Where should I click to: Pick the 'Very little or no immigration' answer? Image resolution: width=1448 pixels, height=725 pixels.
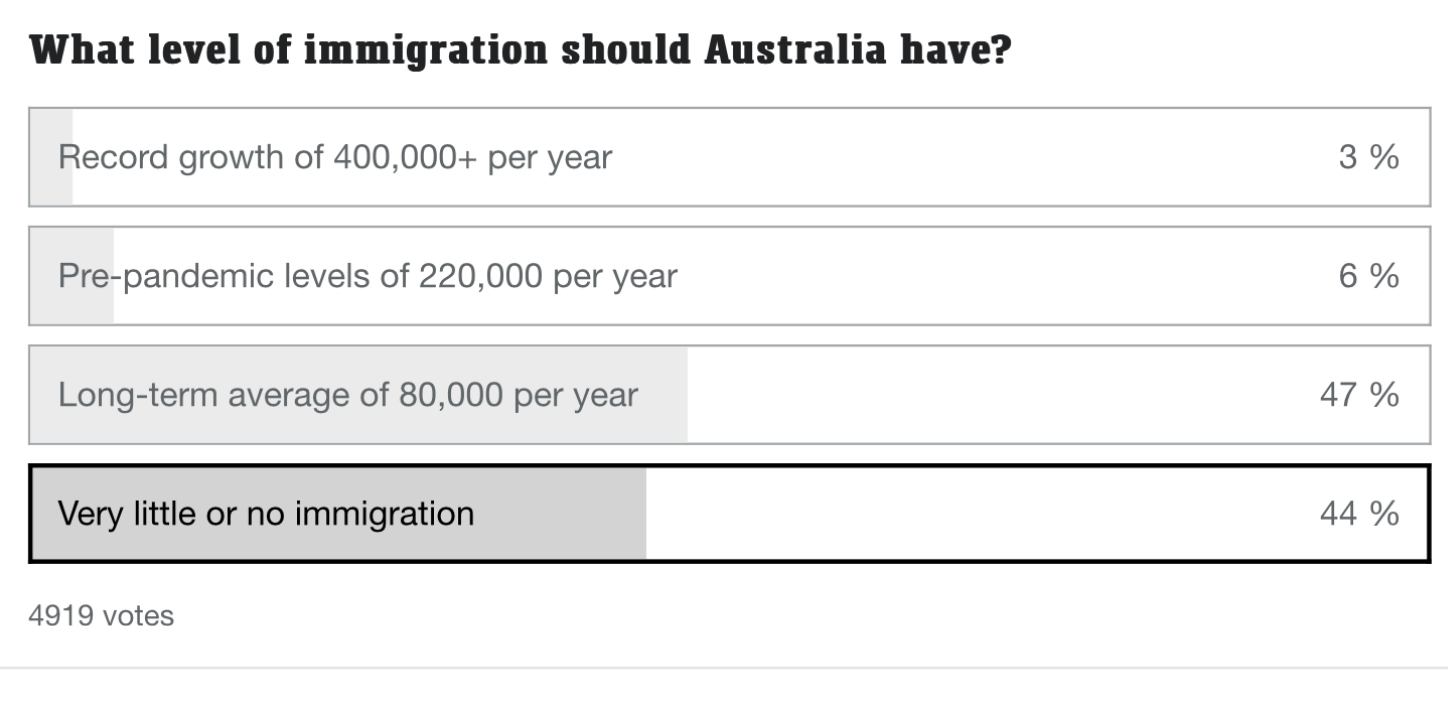coord(729,514)
